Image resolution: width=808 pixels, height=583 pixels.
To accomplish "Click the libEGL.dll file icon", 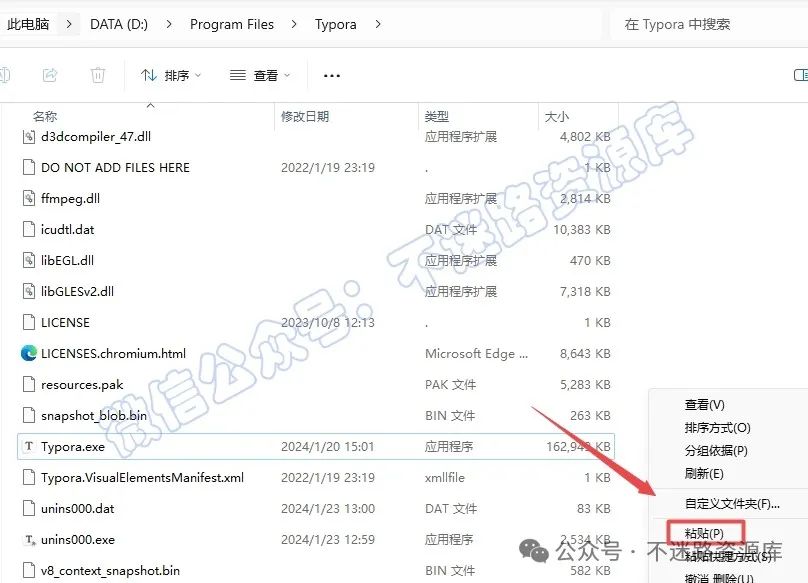I will coord(29,260).
